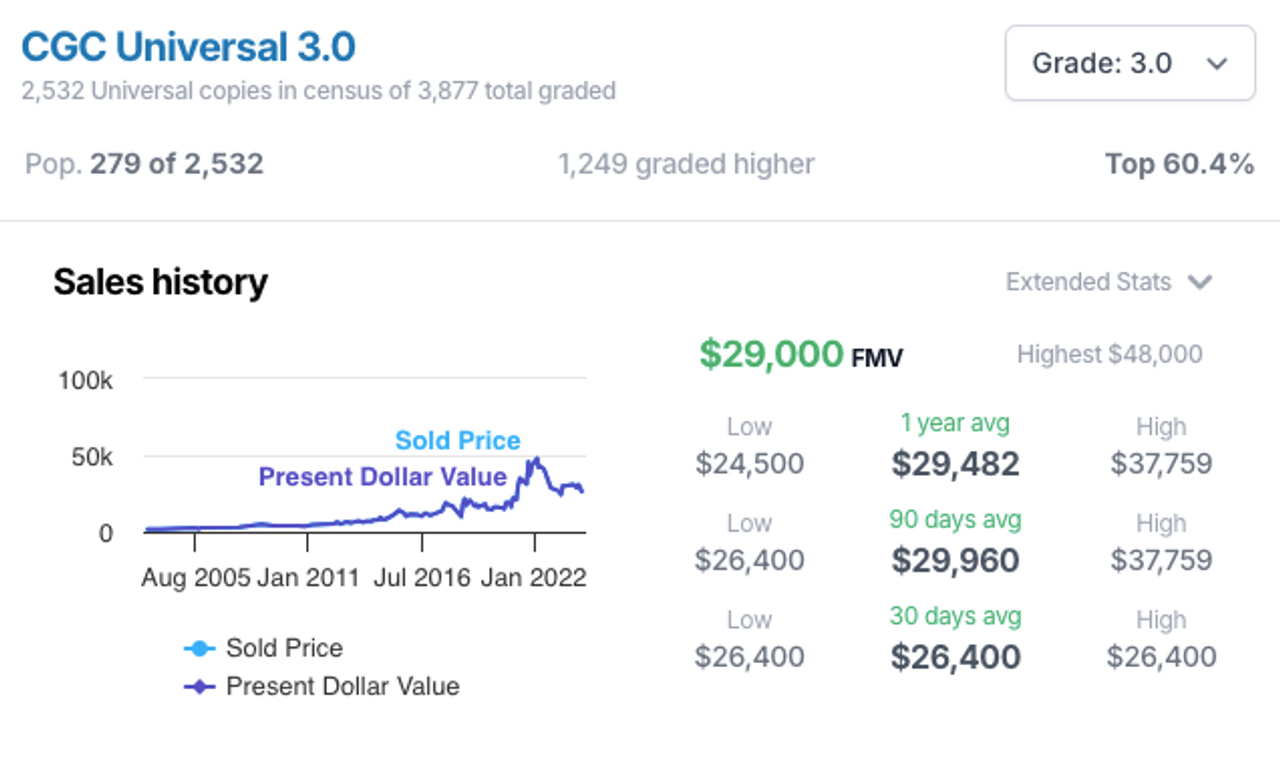Click the Aug 2005 axis label

[x=194, y=577]
